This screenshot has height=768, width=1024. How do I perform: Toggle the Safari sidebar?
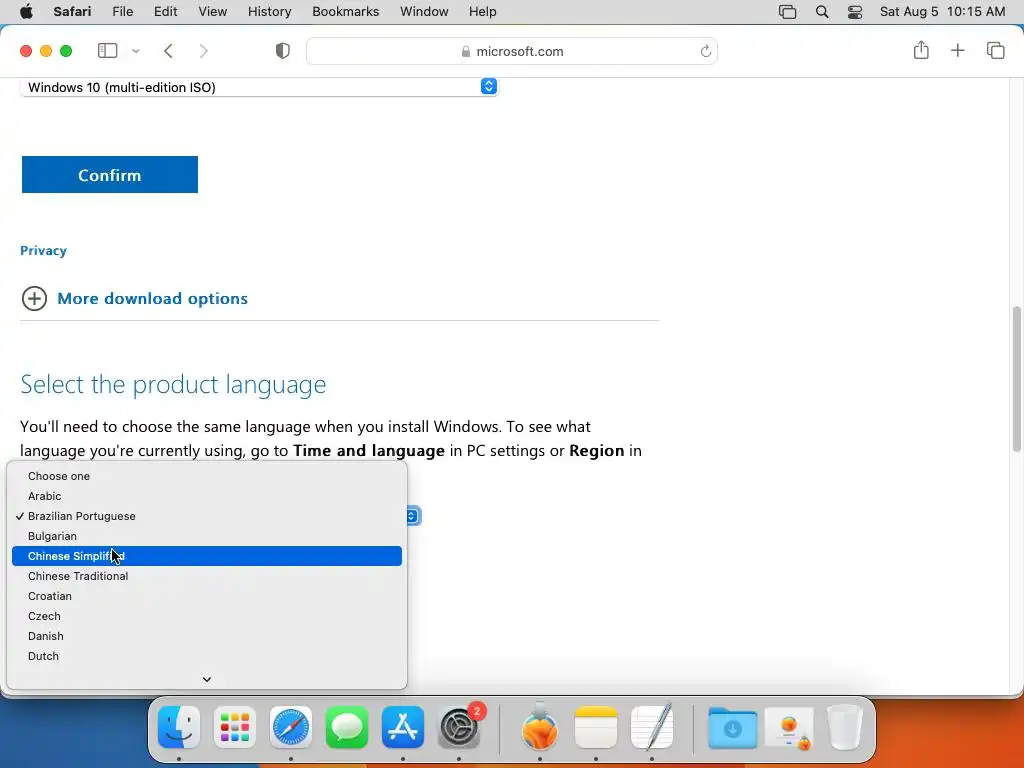107,51
